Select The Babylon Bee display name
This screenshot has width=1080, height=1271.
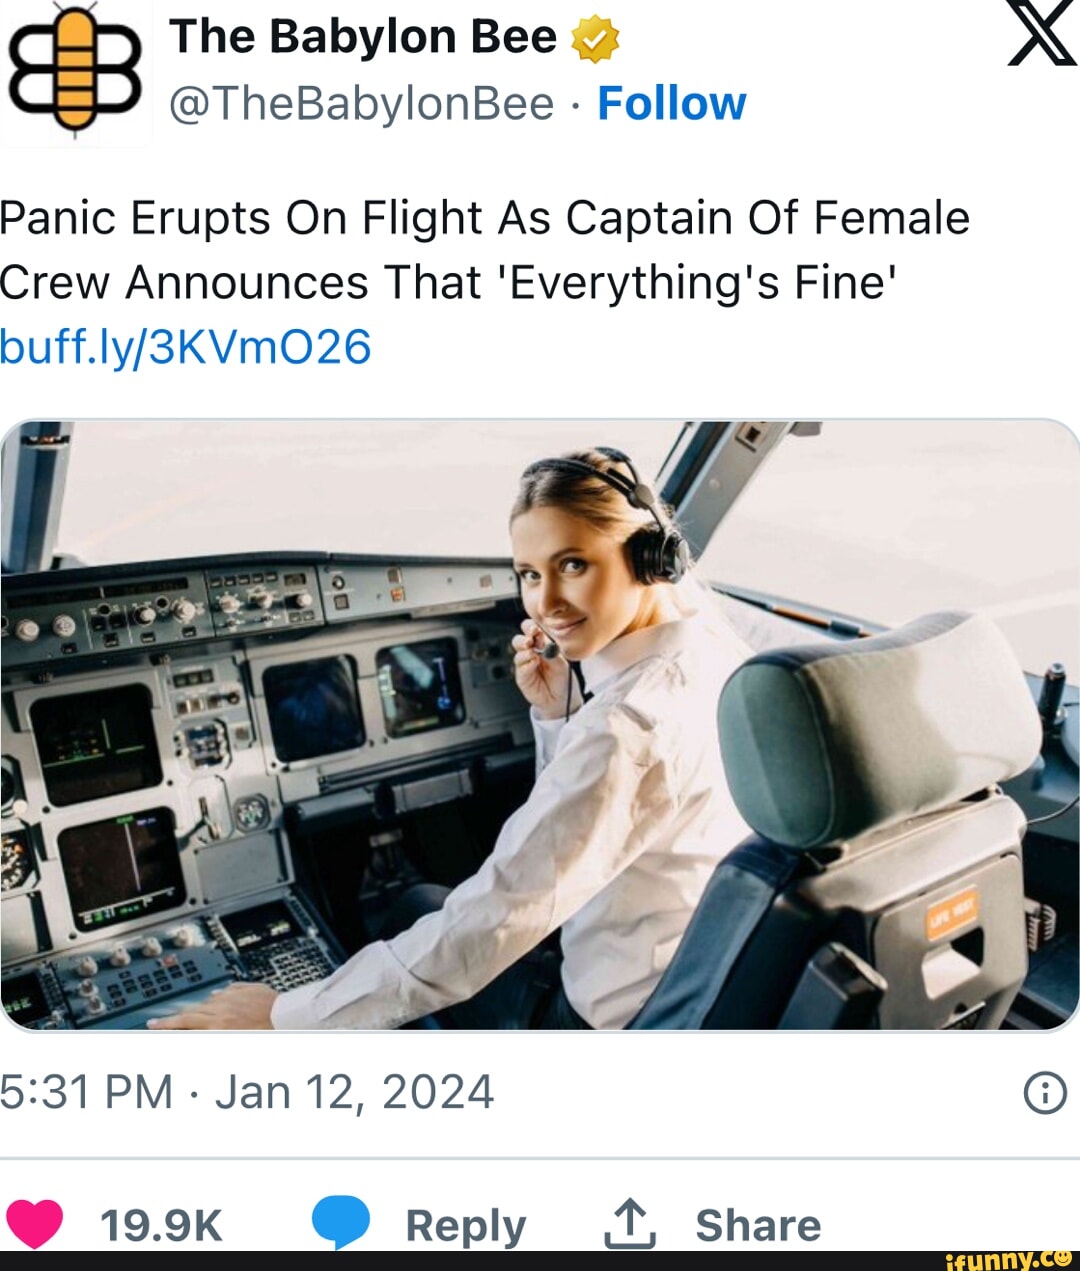pyautogui.click(x=364, y=36)
